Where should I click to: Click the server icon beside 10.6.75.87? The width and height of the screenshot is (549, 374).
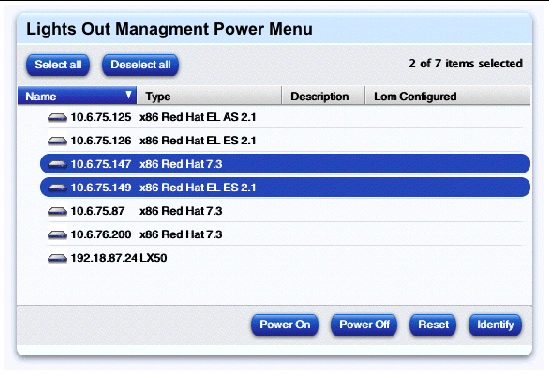pos(57,212)
